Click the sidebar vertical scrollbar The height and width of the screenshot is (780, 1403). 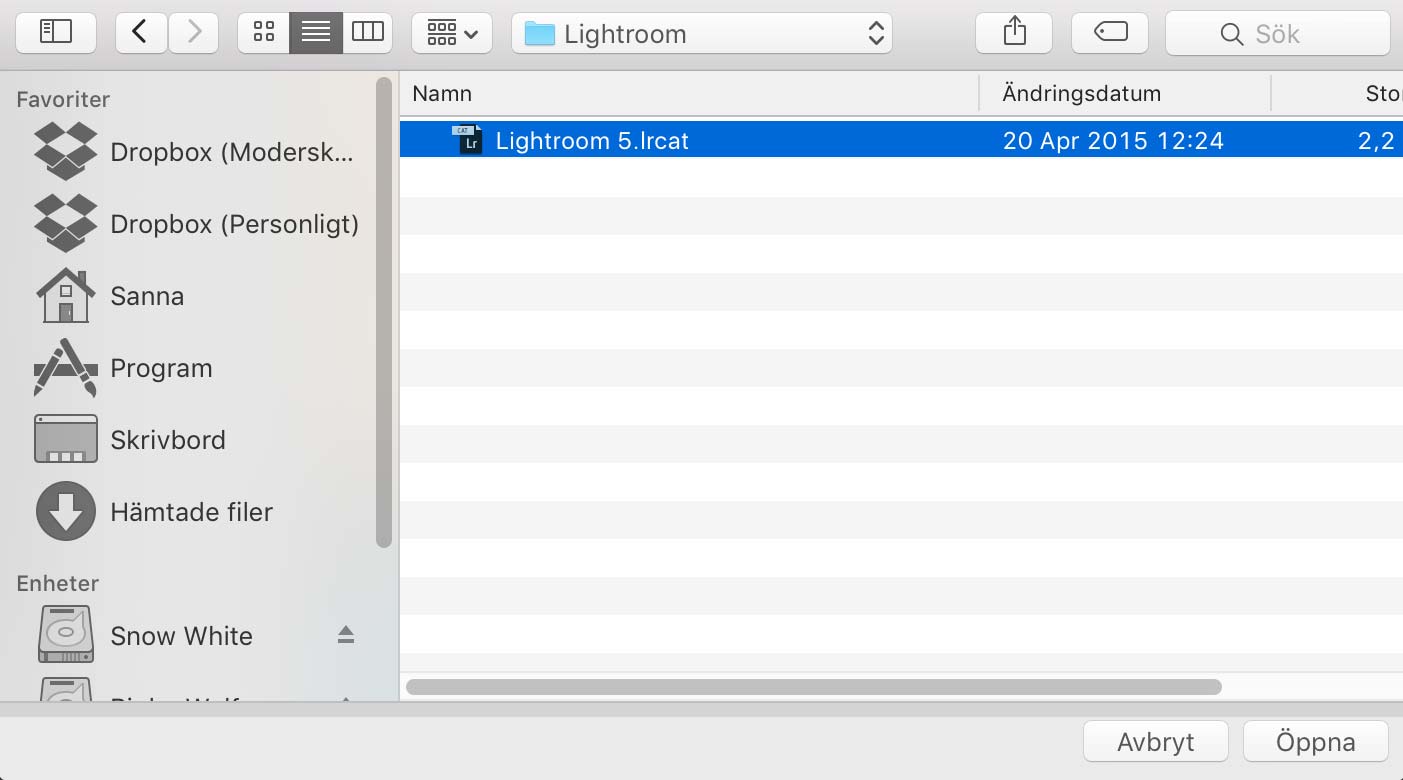click(384, 312)
